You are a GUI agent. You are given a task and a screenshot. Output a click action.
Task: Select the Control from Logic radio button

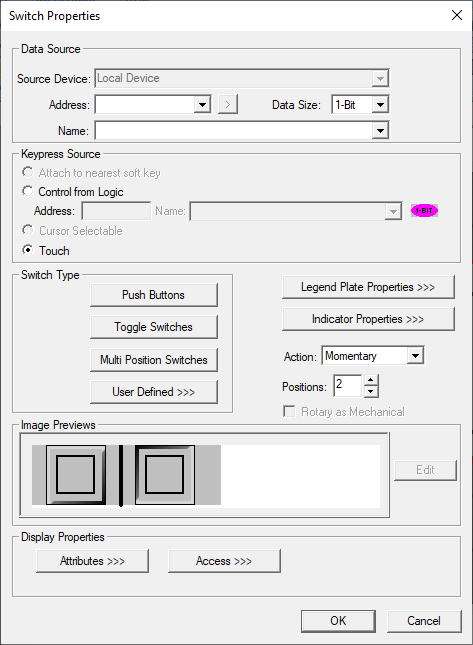[28, 191]
